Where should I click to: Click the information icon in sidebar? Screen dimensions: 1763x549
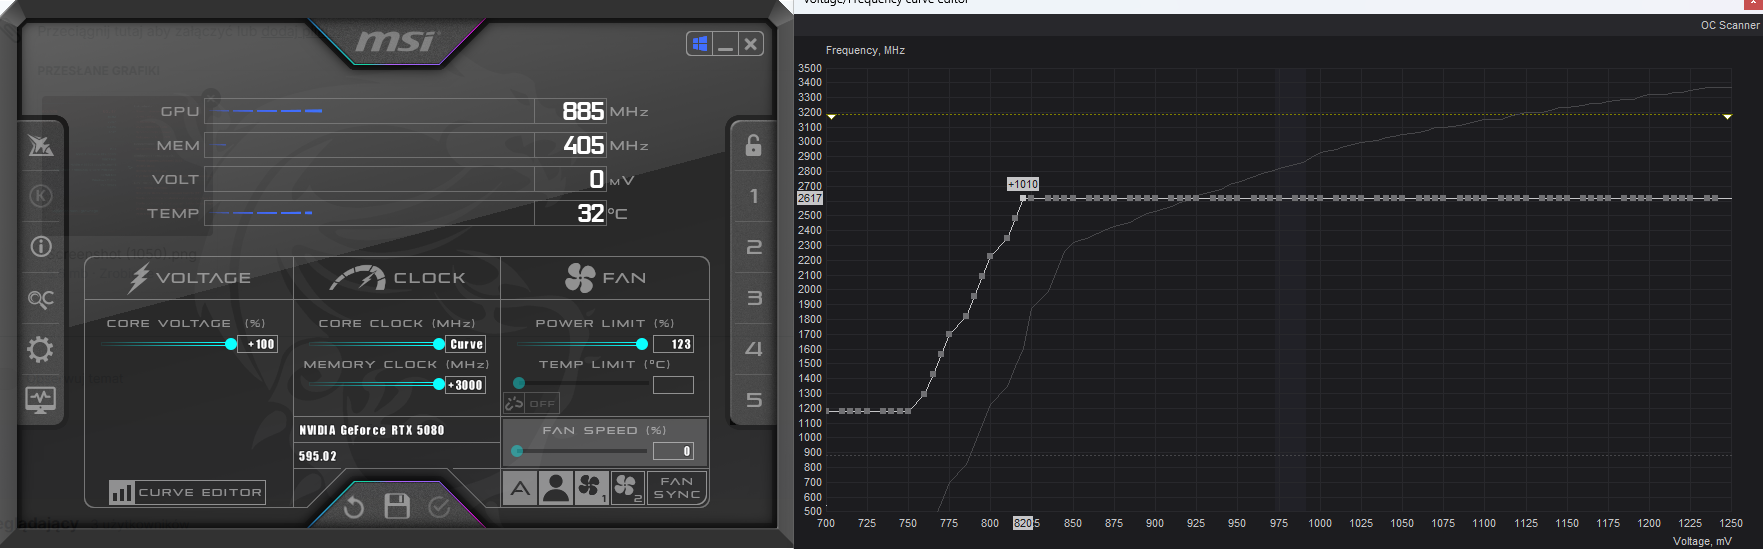[41, 246]
